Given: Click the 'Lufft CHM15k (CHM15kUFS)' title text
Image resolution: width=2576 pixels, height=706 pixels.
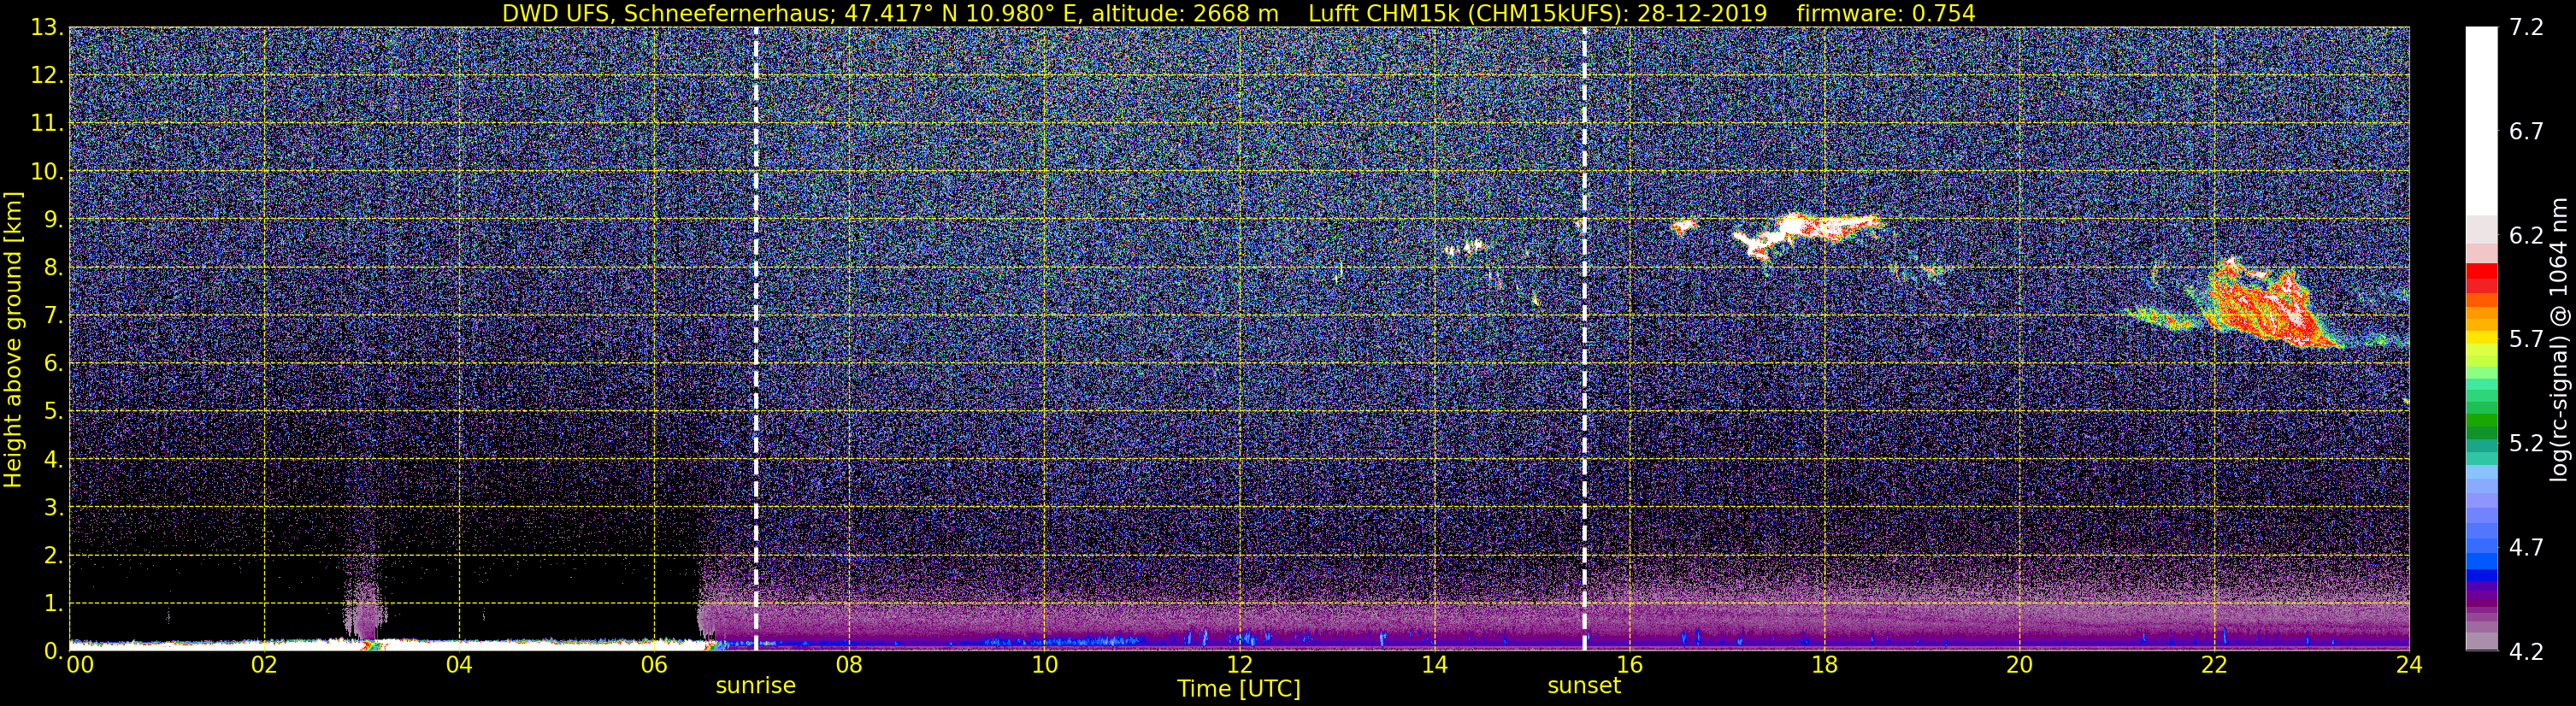Looking at the screenshot, I should pyautogui.click(x=1466, y=13).
